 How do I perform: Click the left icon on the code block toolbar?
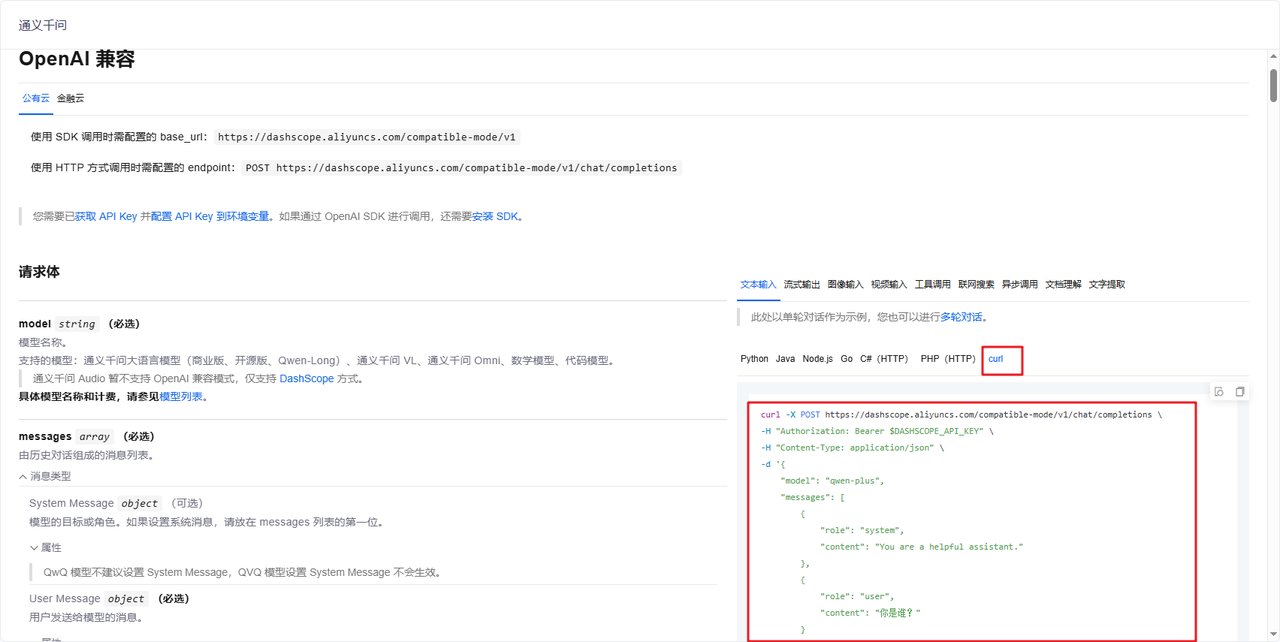pyautogui.click(x=1219, y=392)
